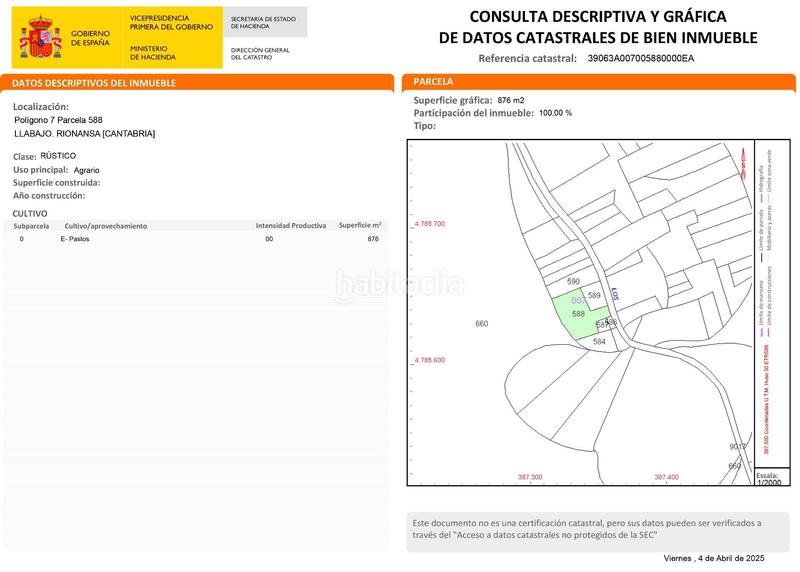Click parcel number '590' on the map

point(573,282)
